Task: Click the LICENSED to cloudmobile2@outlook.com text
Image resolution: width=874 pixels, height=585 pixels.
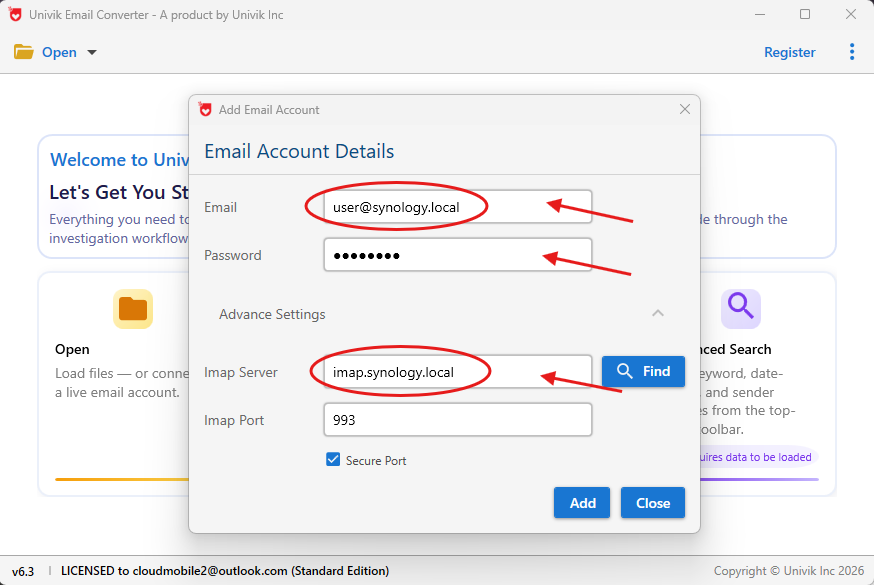Action: click(225, 571)
